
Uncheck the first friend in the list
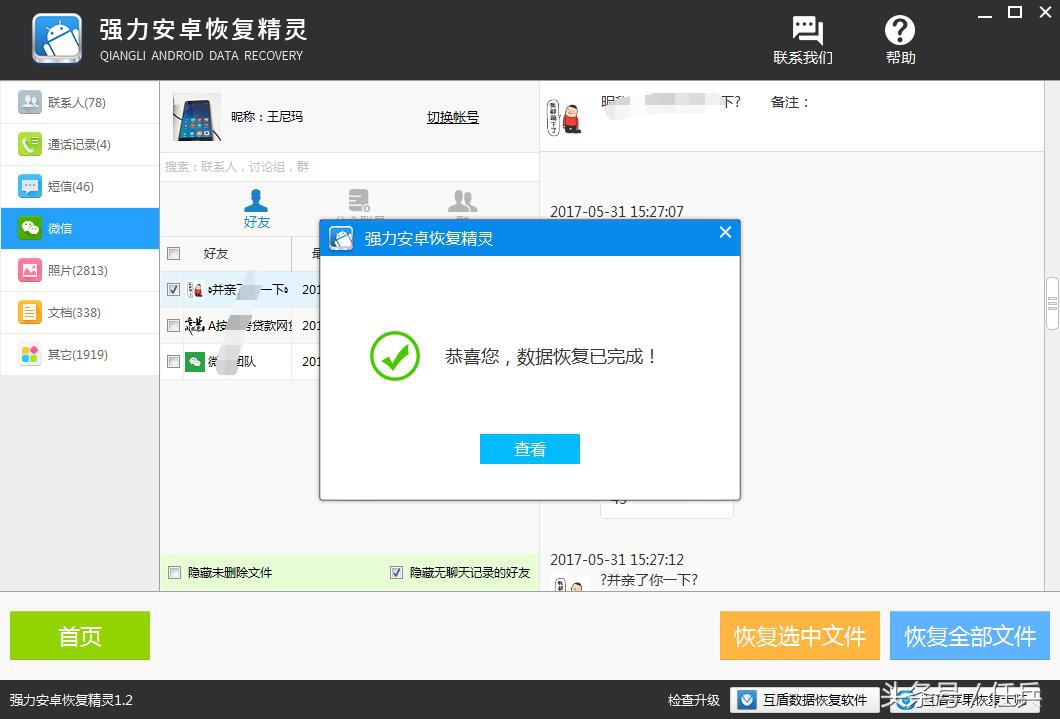(x=173, y=290)
